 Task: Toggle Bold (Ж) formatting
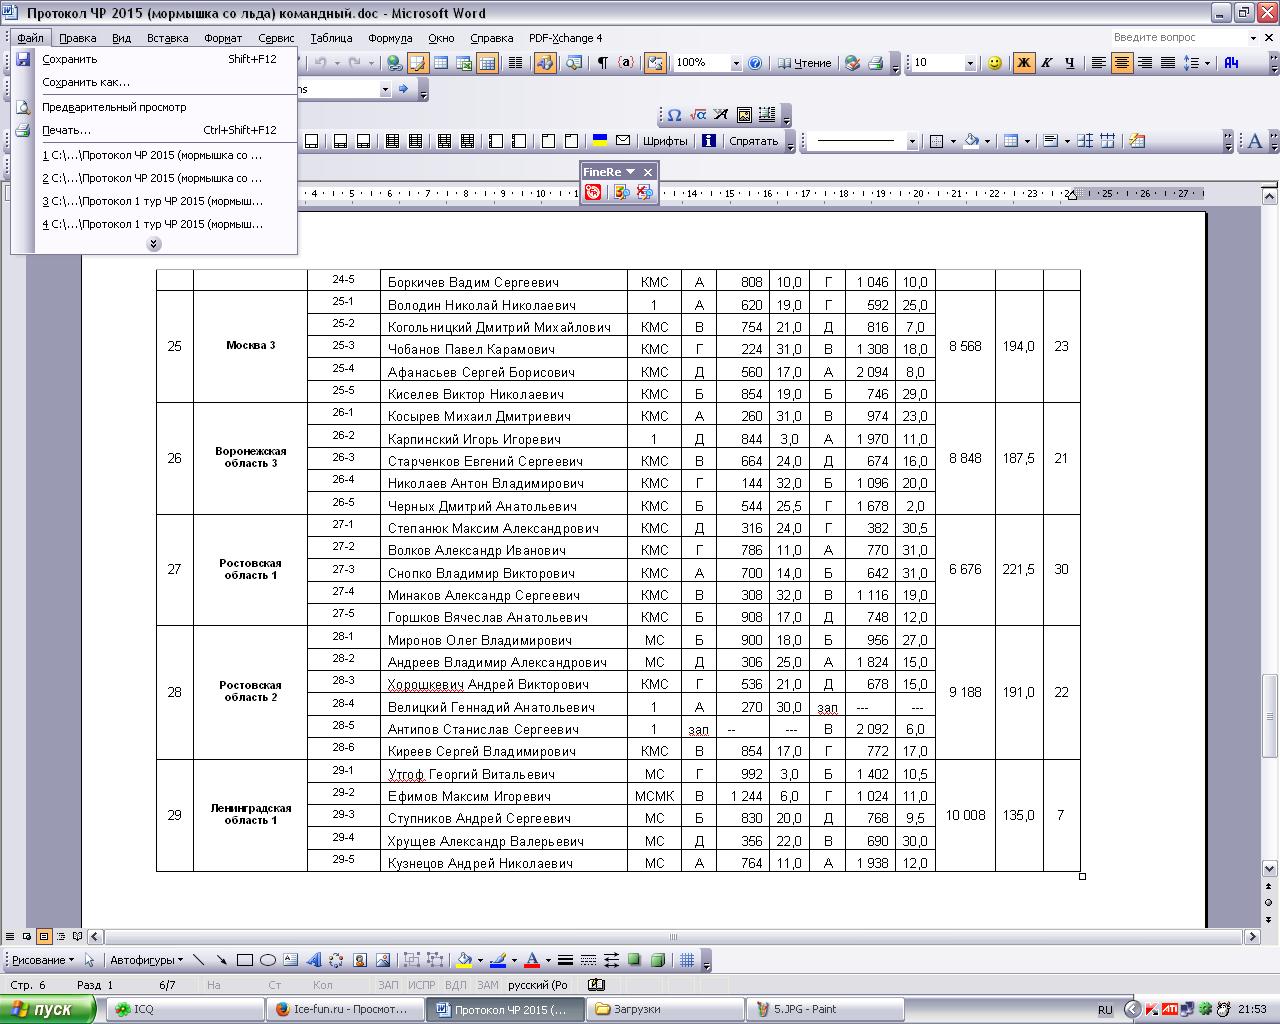coord(1023,63)
